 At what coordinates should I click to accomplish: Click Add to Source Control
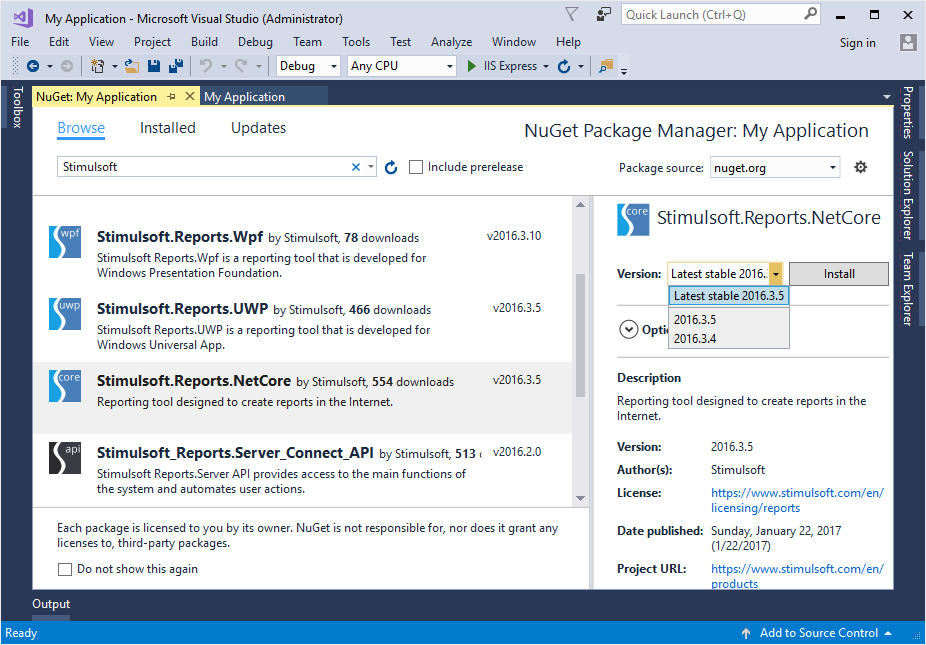point(819,633)
